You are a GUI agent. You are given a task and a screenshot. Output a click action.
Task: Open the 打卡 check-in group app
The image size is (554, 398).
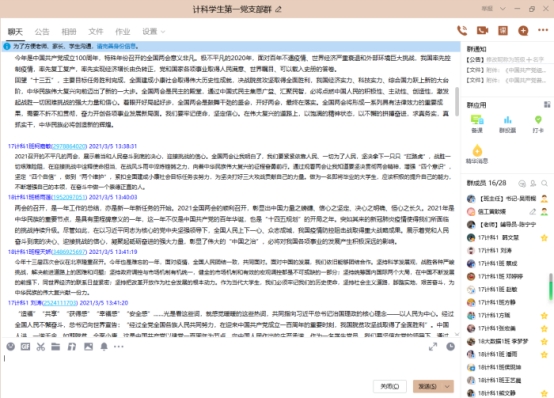(538, 124)
